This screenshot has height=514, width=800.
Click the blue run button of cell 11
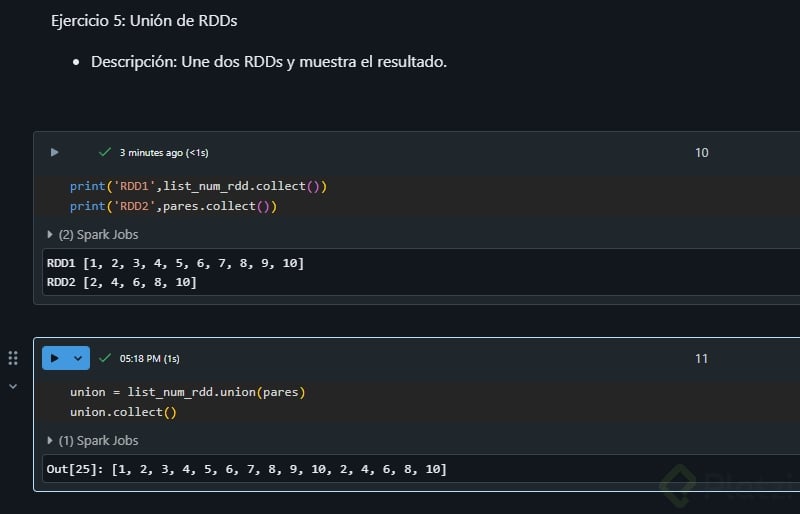coord(55,358)
